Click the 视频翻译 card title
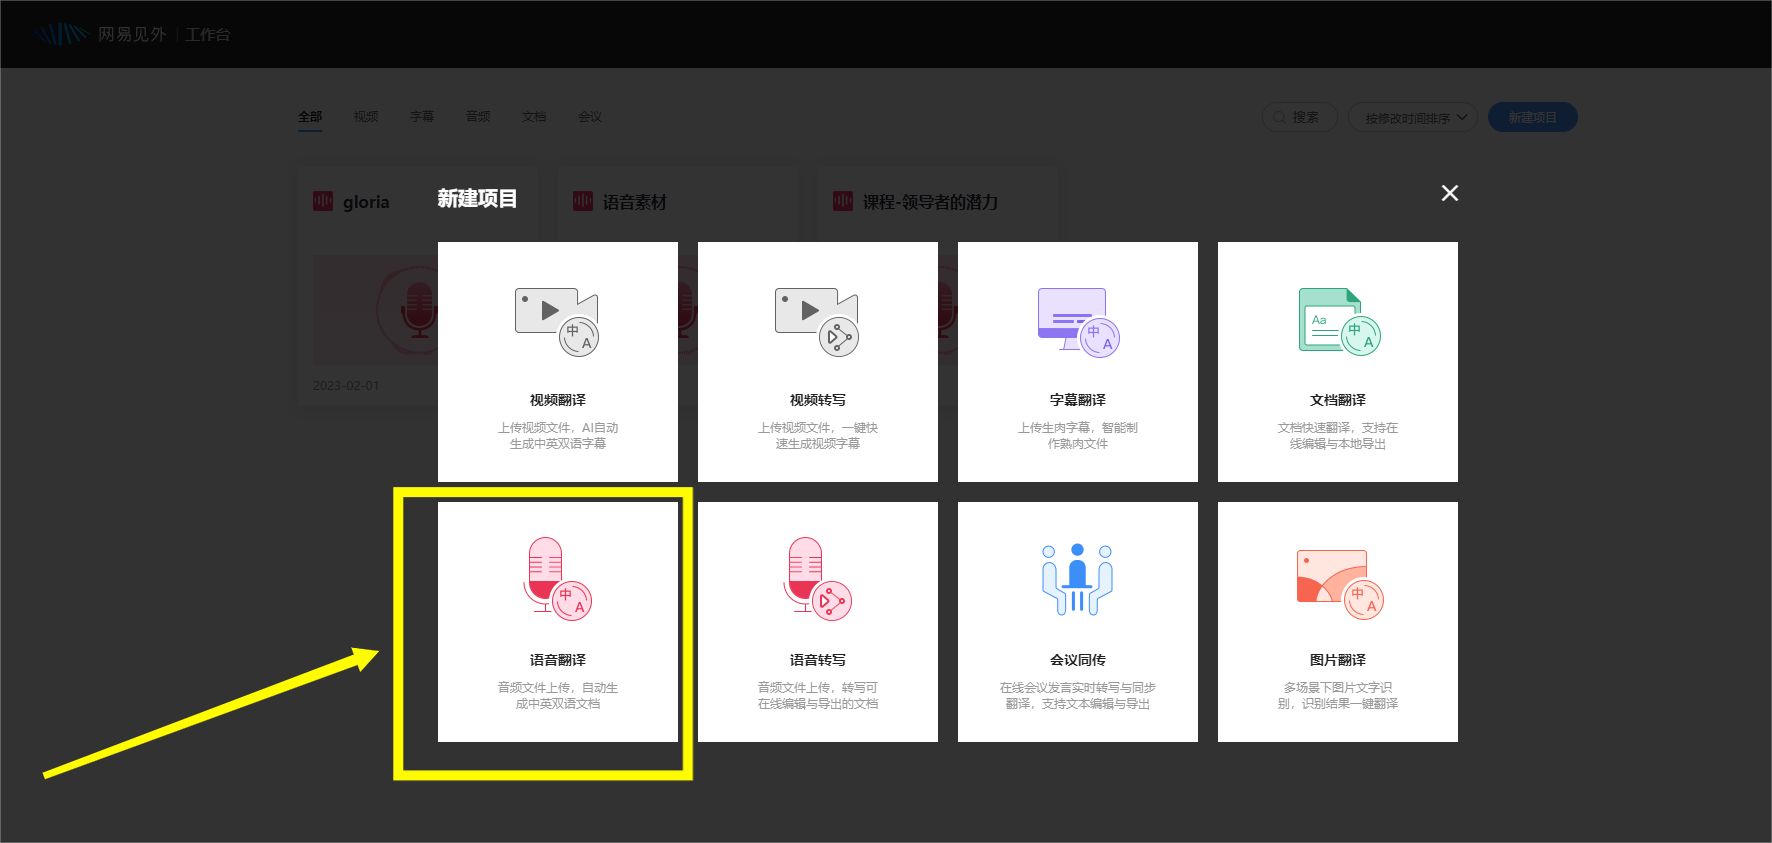The image size is (1772, 843). pyautogui.click(x=558, y=400)
